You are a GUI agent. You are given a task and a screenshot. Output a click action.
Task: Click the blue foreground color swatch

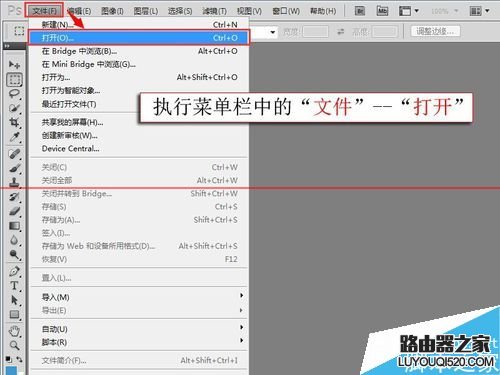[x=11, y=371]
